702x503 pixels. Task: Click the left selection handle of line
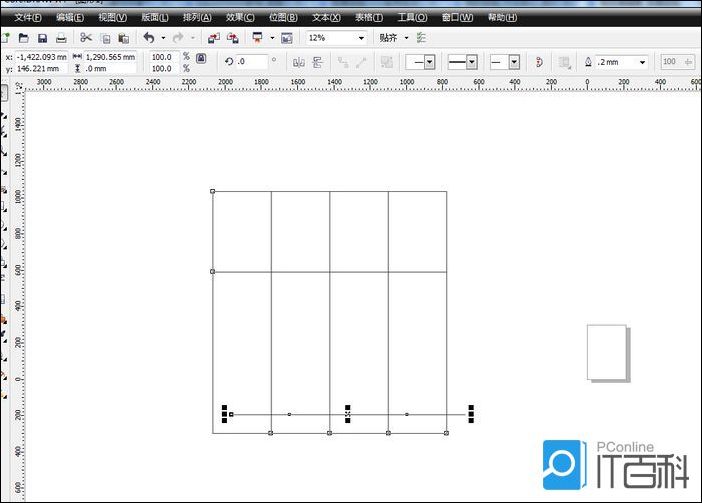pos(224,414)
